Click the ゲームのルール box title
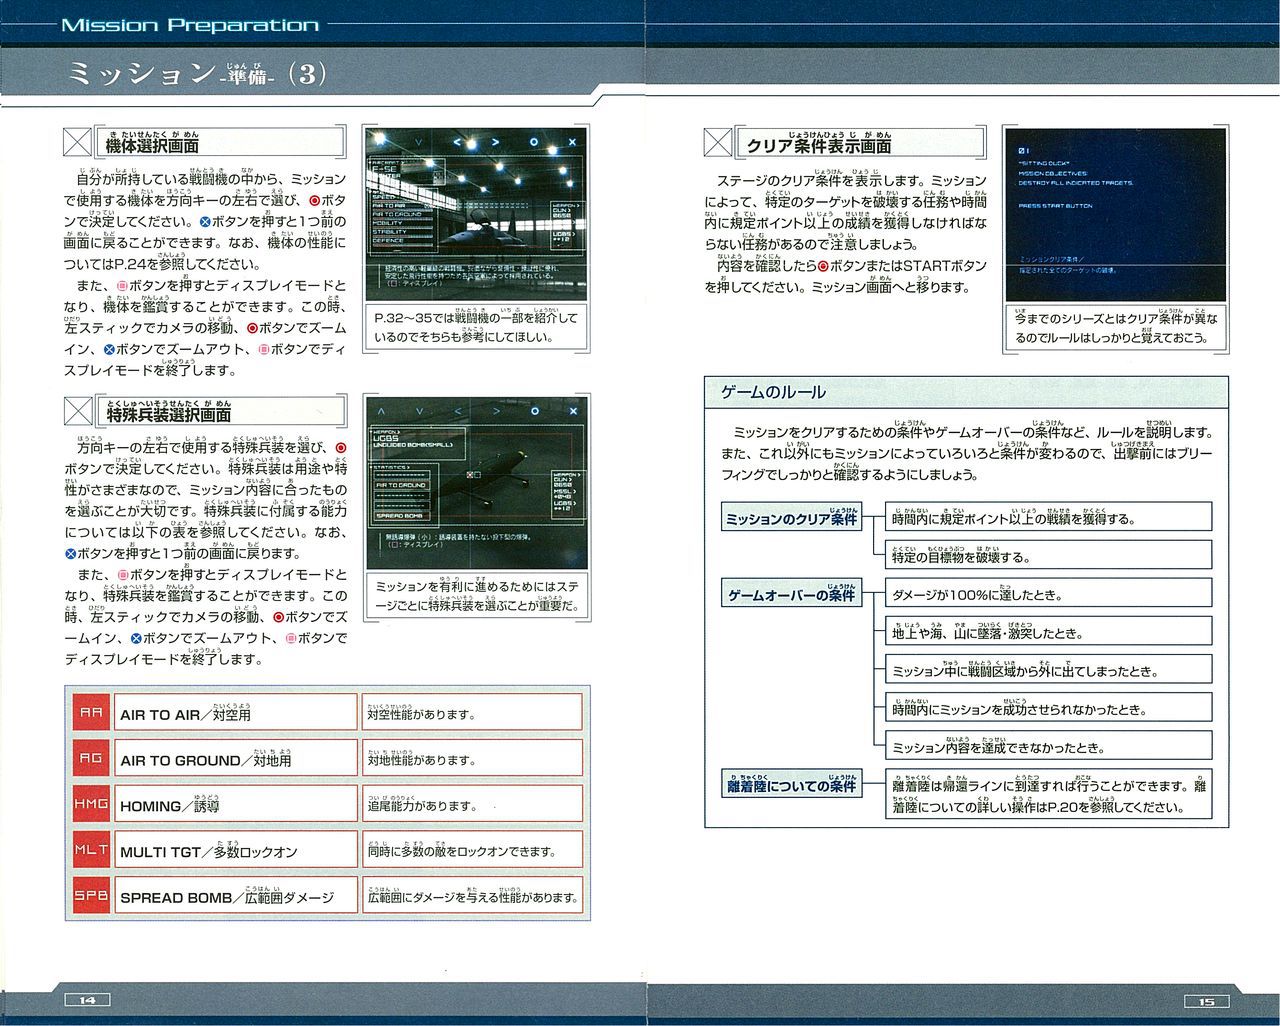The height and width of the screenshot is (1026, 1280). [x=773, y=392]
